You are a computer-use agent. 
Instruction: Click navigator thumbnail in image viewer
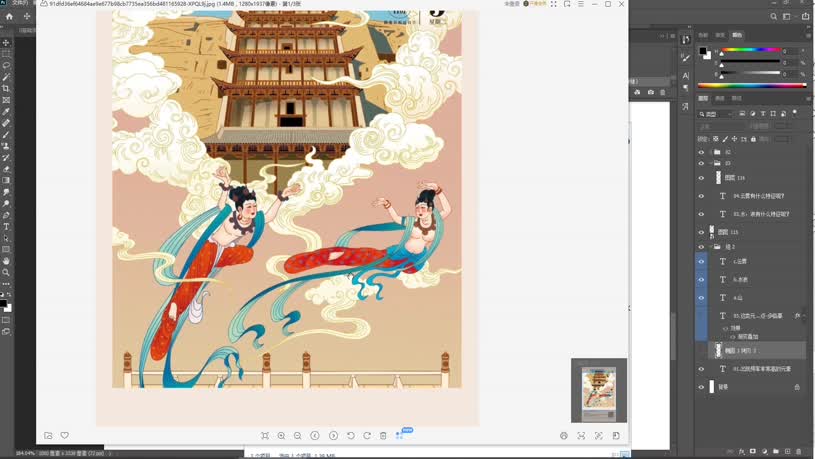coord(599,390)
